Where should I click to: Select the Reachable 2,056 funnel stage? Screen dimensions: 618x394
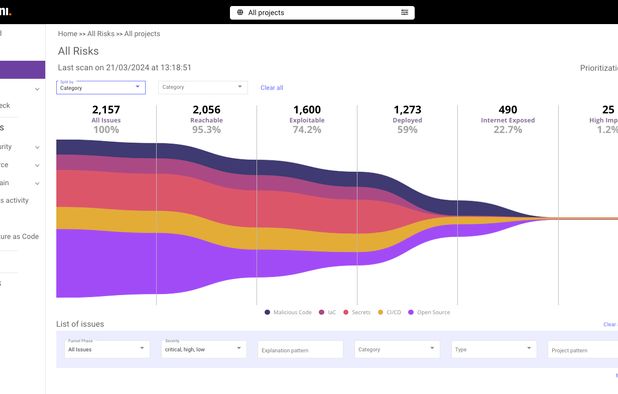207,119
